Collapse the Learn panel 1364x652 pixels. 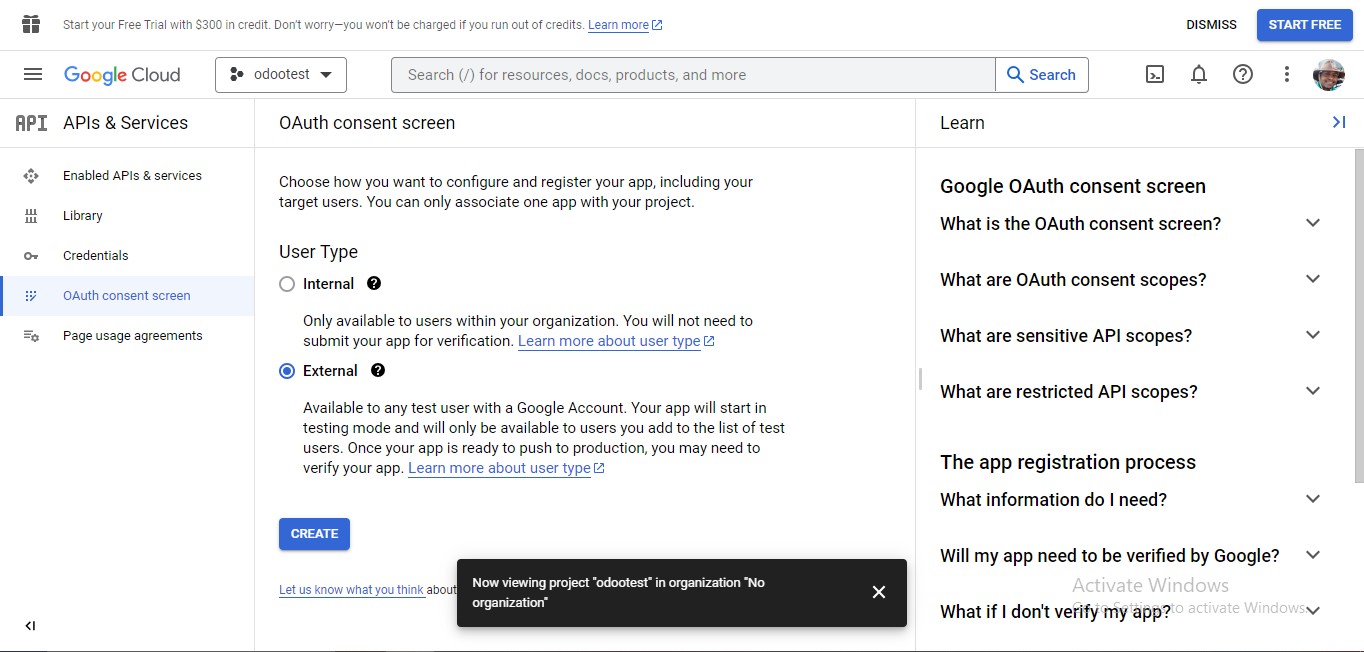1339,122
